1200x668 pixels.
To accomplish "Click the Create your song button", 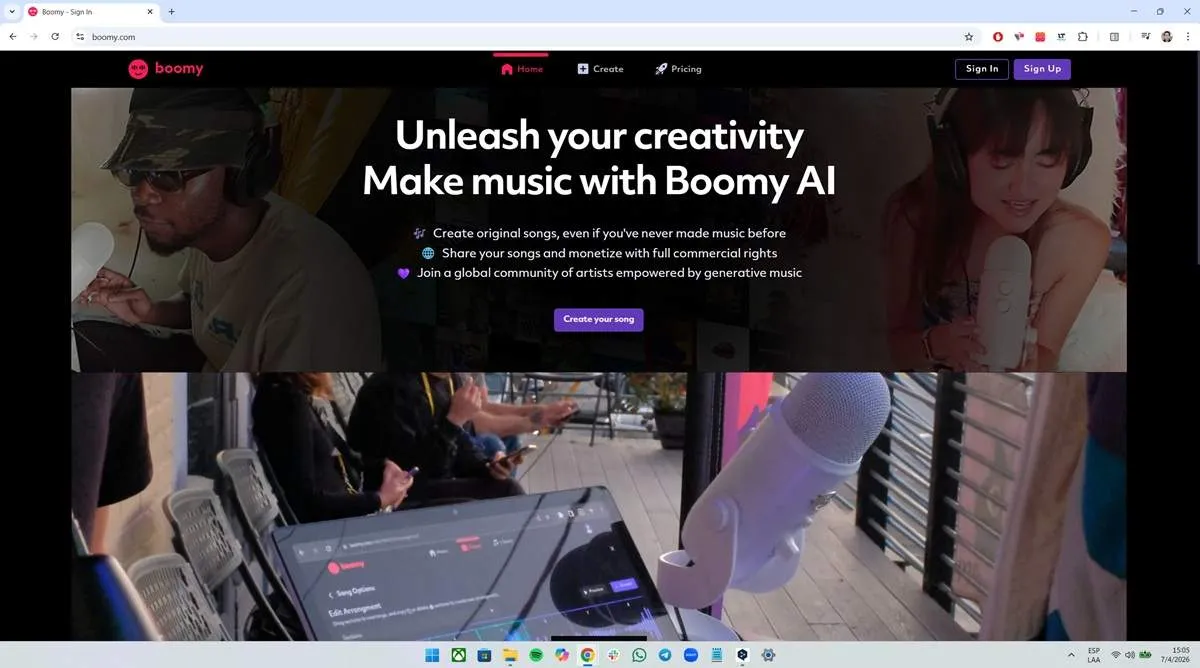I will point(599,319).
